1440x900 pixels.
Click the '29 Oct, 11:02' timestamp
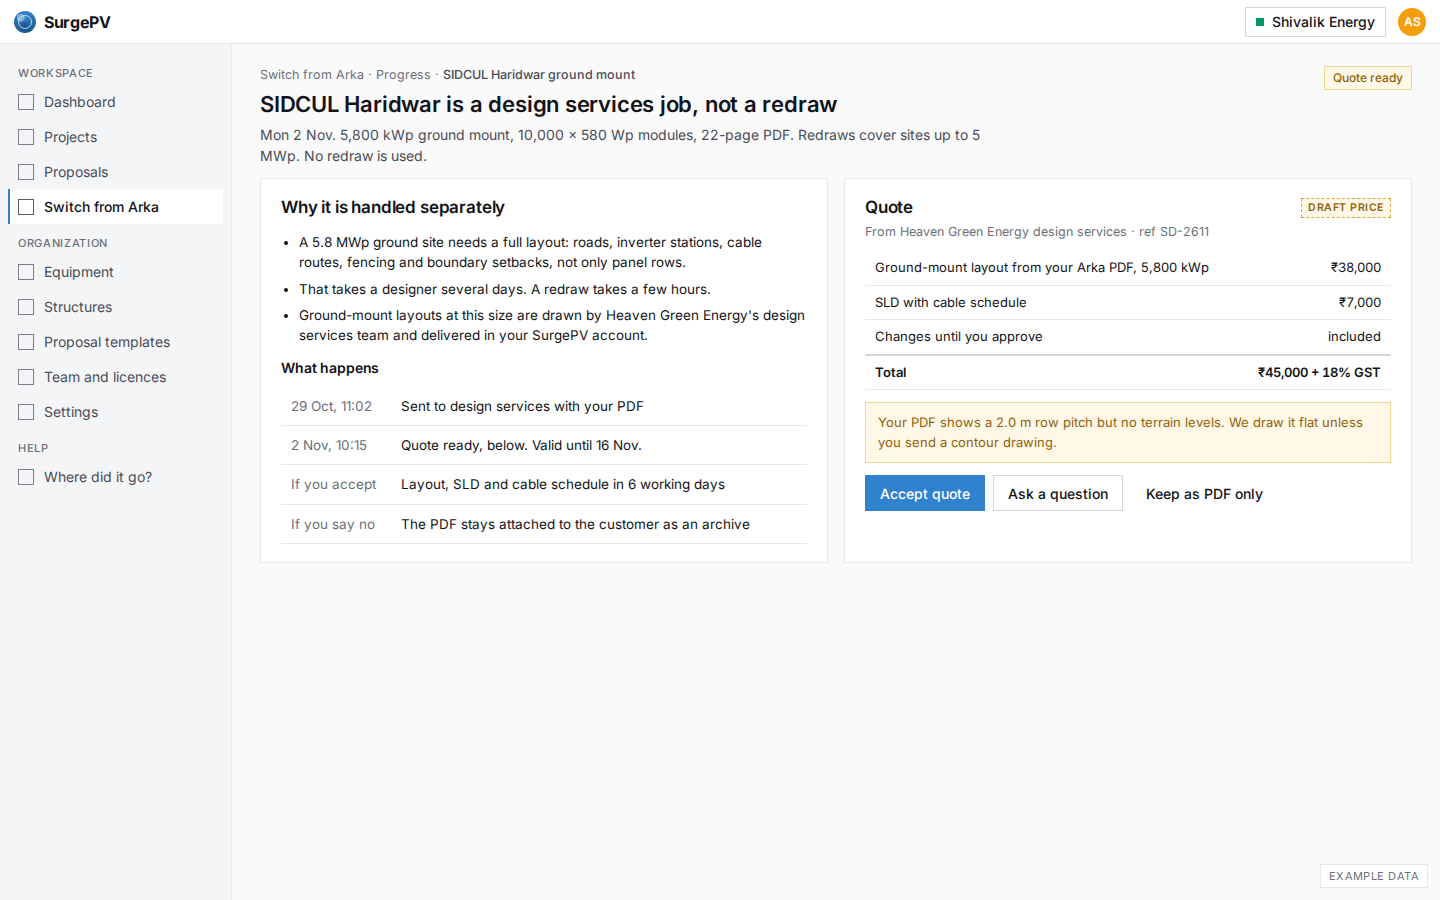[x=331, y=406]
